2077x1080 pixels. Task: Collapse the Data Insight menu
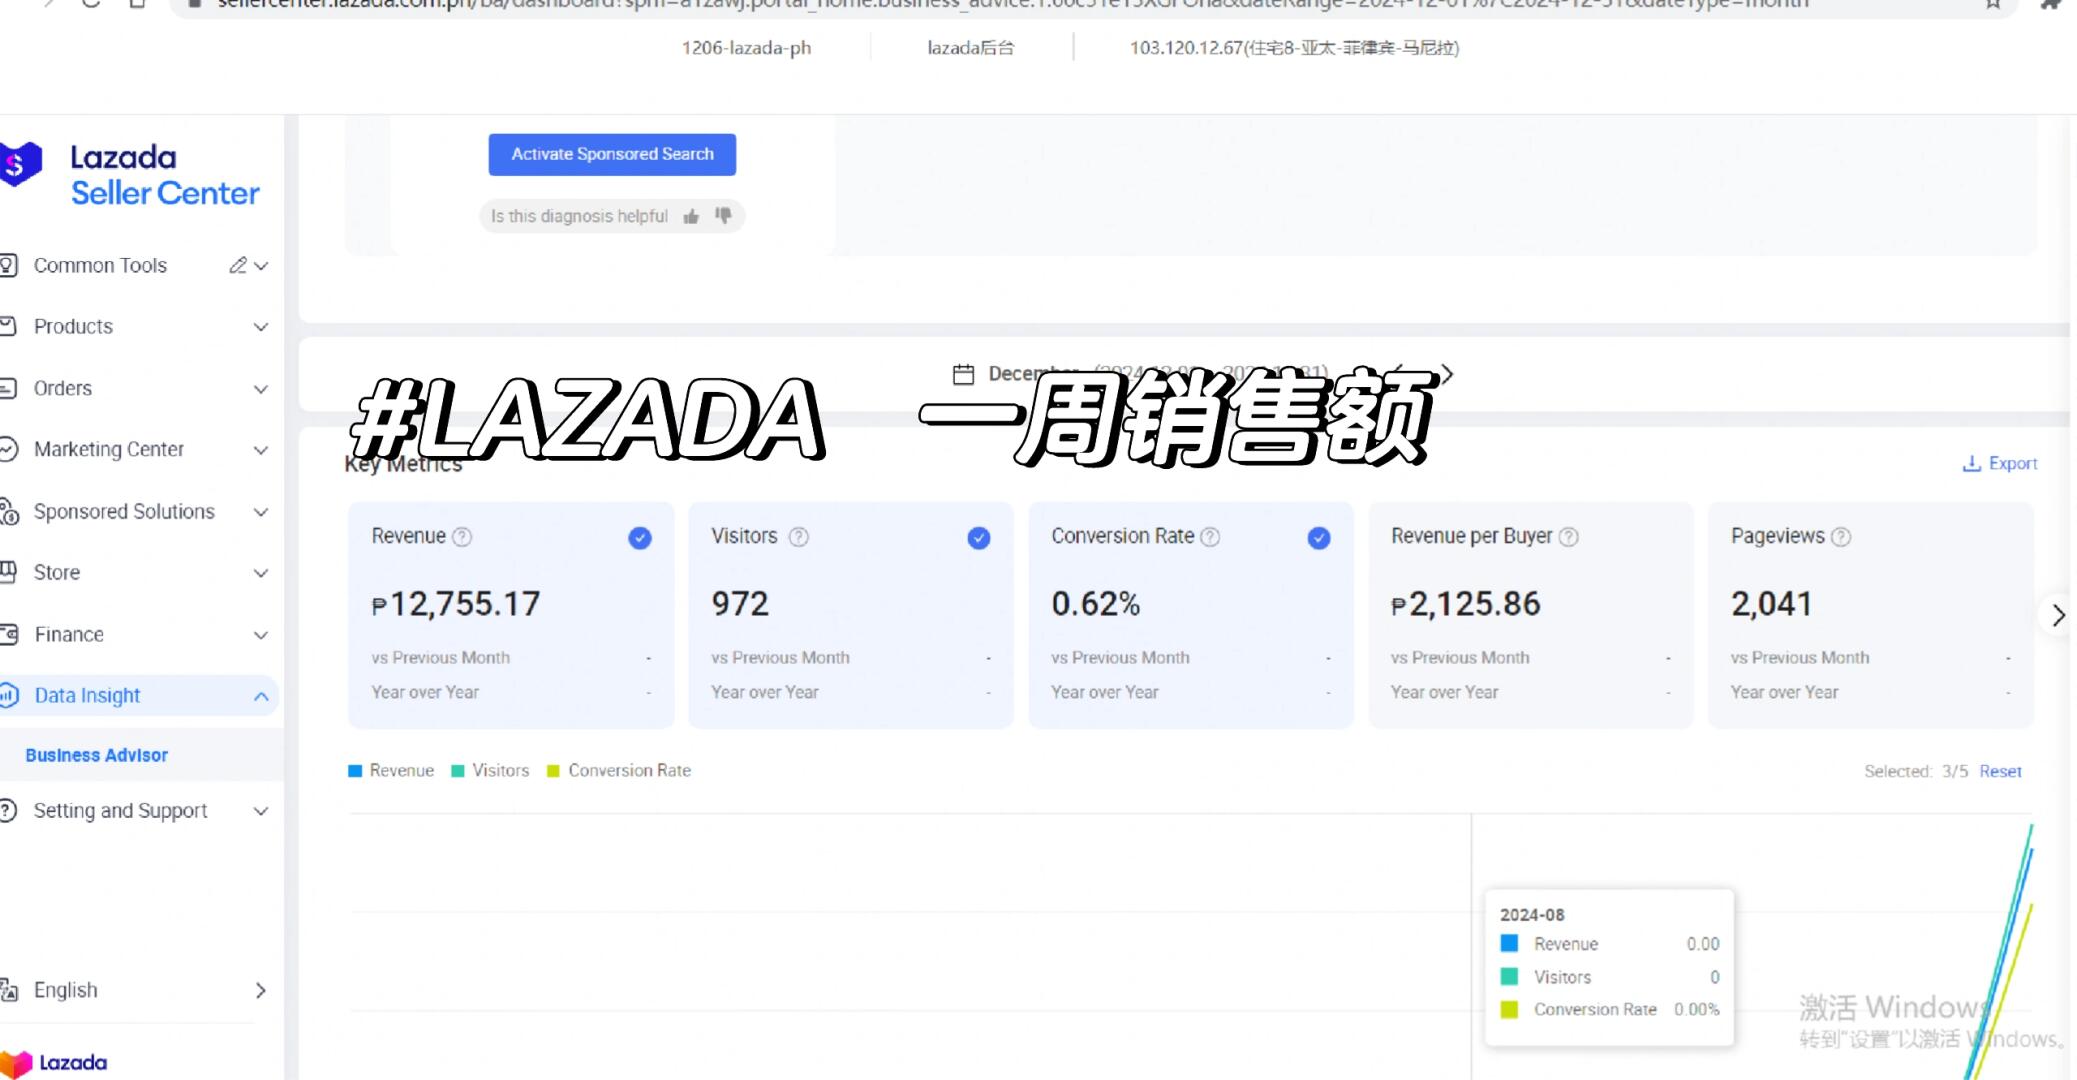pos(261,696)
